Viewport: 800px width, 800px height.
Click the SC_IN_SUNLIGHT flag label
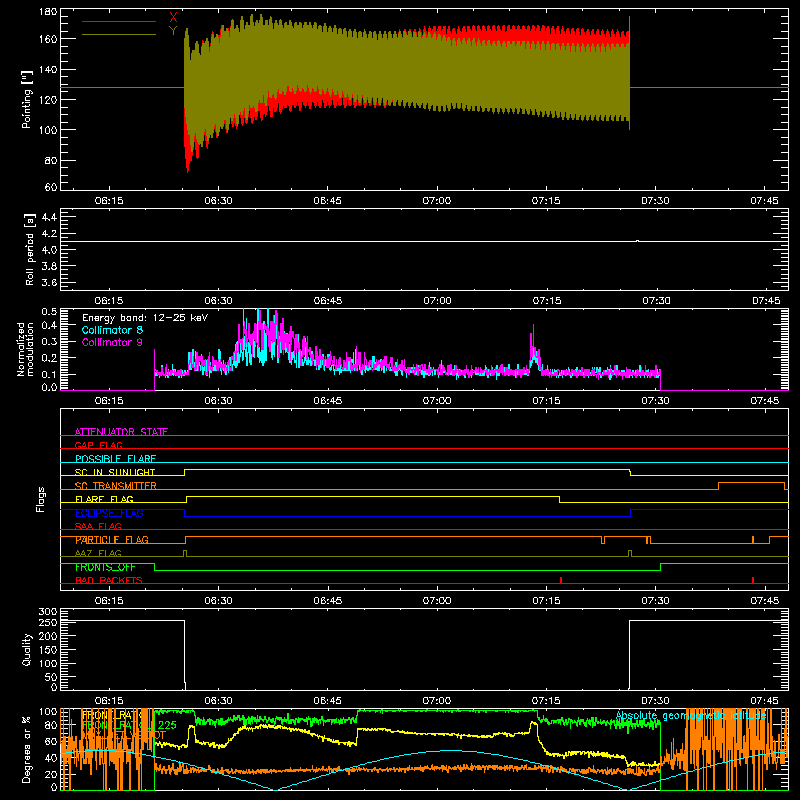click(x=115, y=472)
